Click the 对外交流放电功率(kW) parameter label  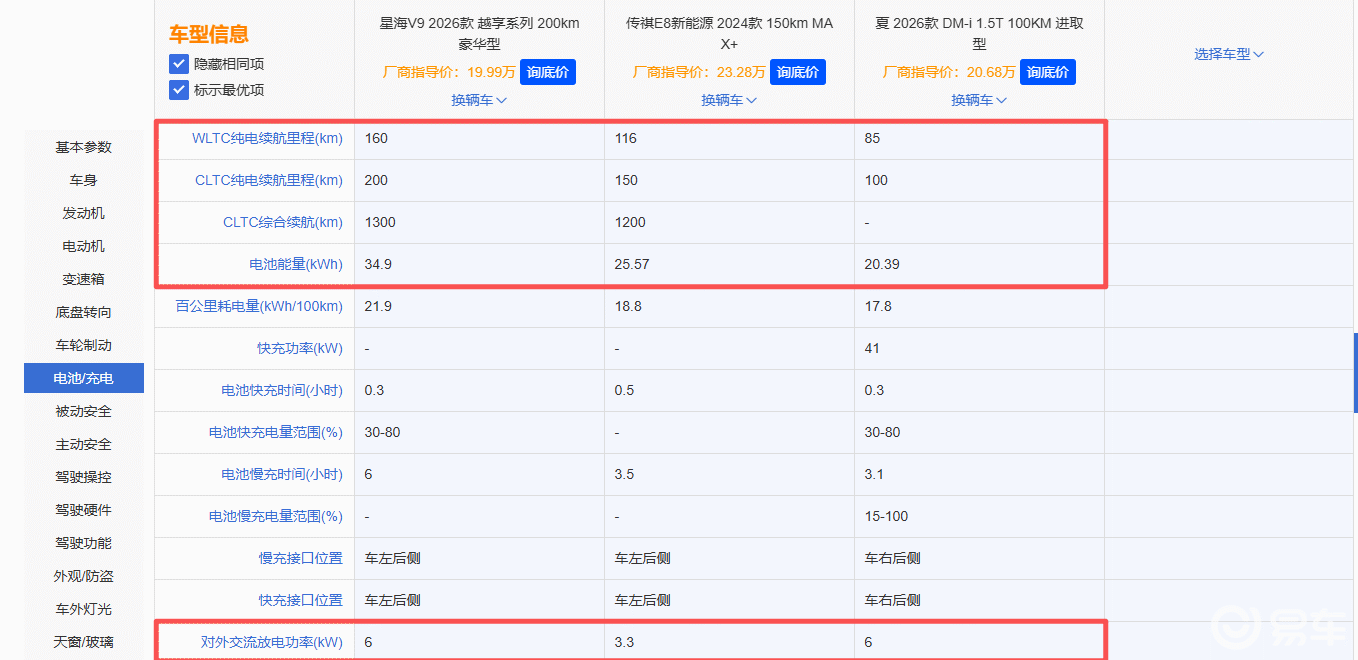click(271, 642)
